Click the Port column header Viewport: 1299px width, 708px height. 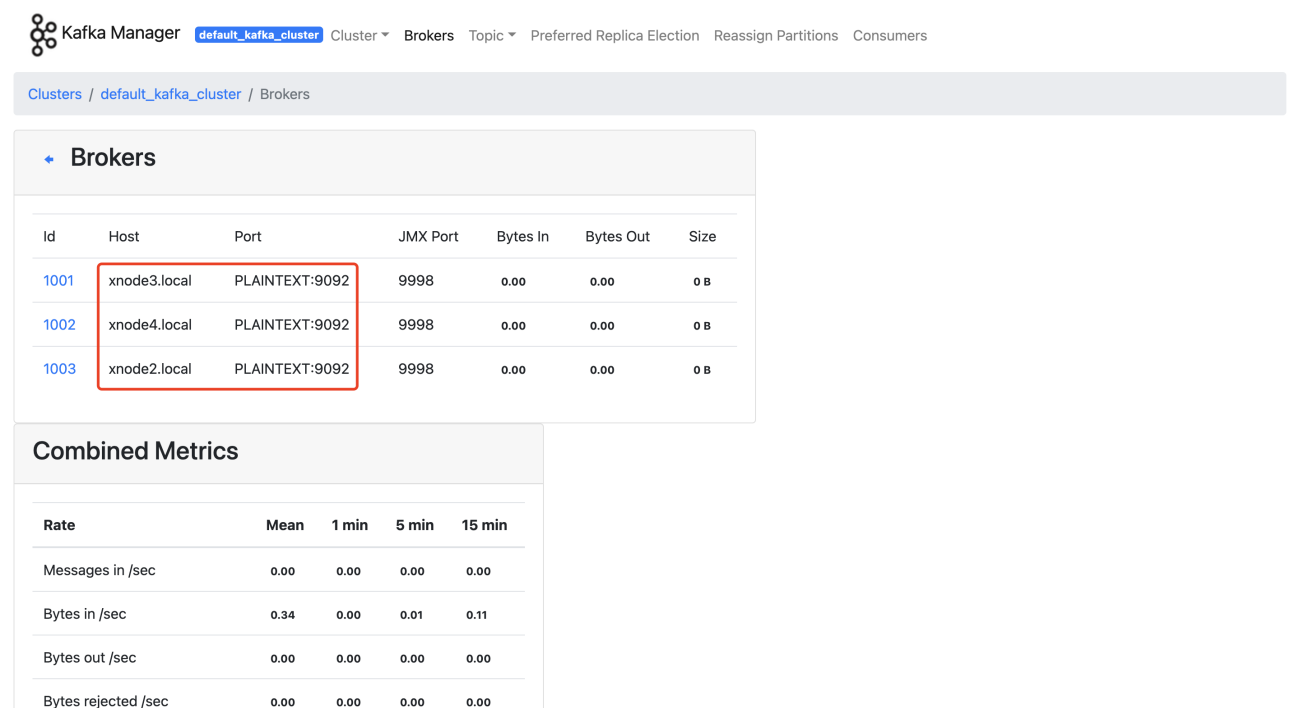(x=248, y=237)
